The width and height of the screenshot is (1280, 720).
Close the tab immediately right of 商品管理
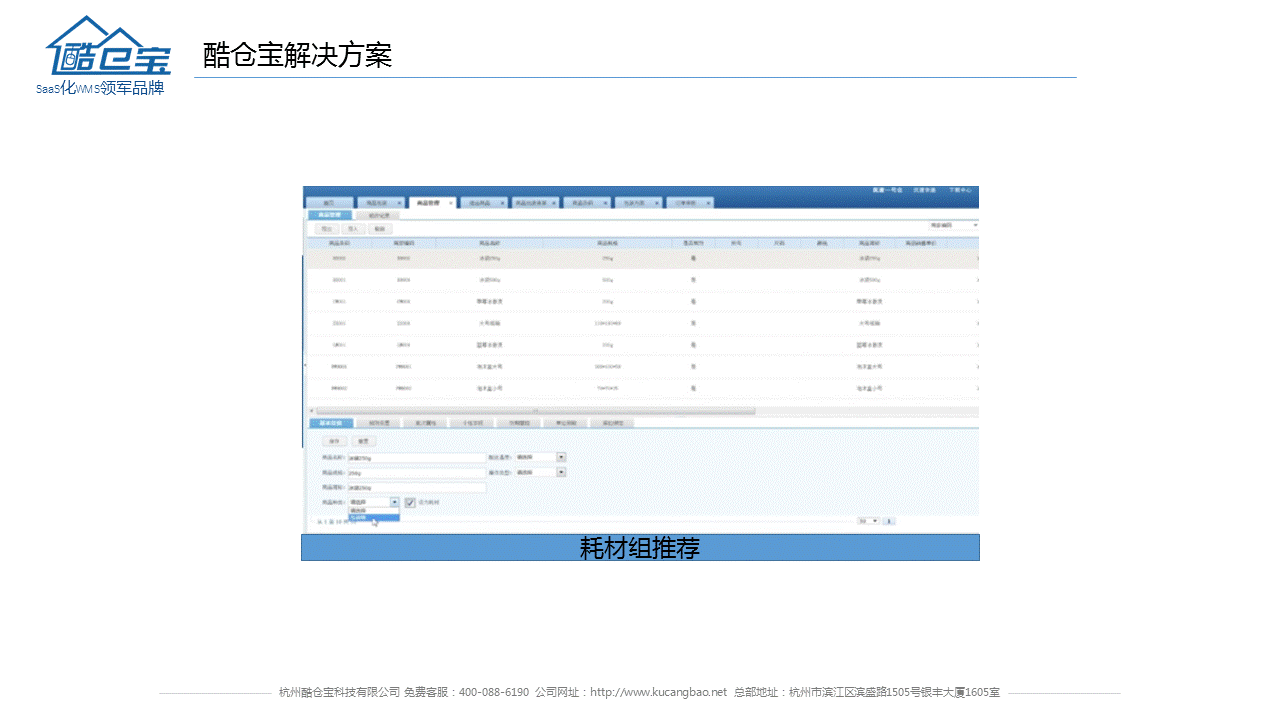pyautogui.click(x=503, y=203)
